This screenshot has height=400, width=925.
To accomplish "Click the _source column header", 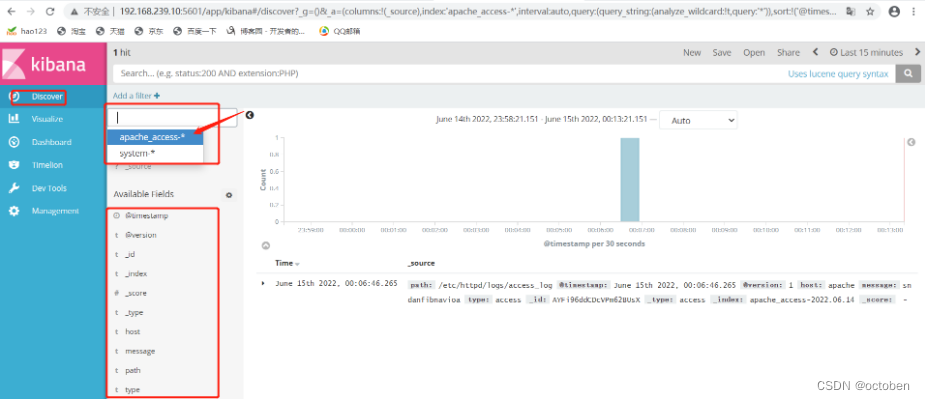I will pos(421,263).
